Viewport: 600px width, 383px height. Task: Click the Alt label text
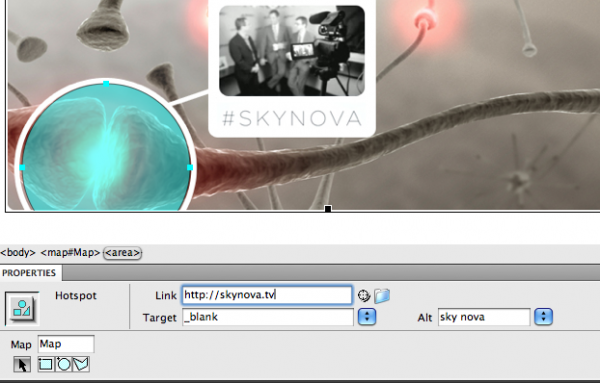click(425, 318)
